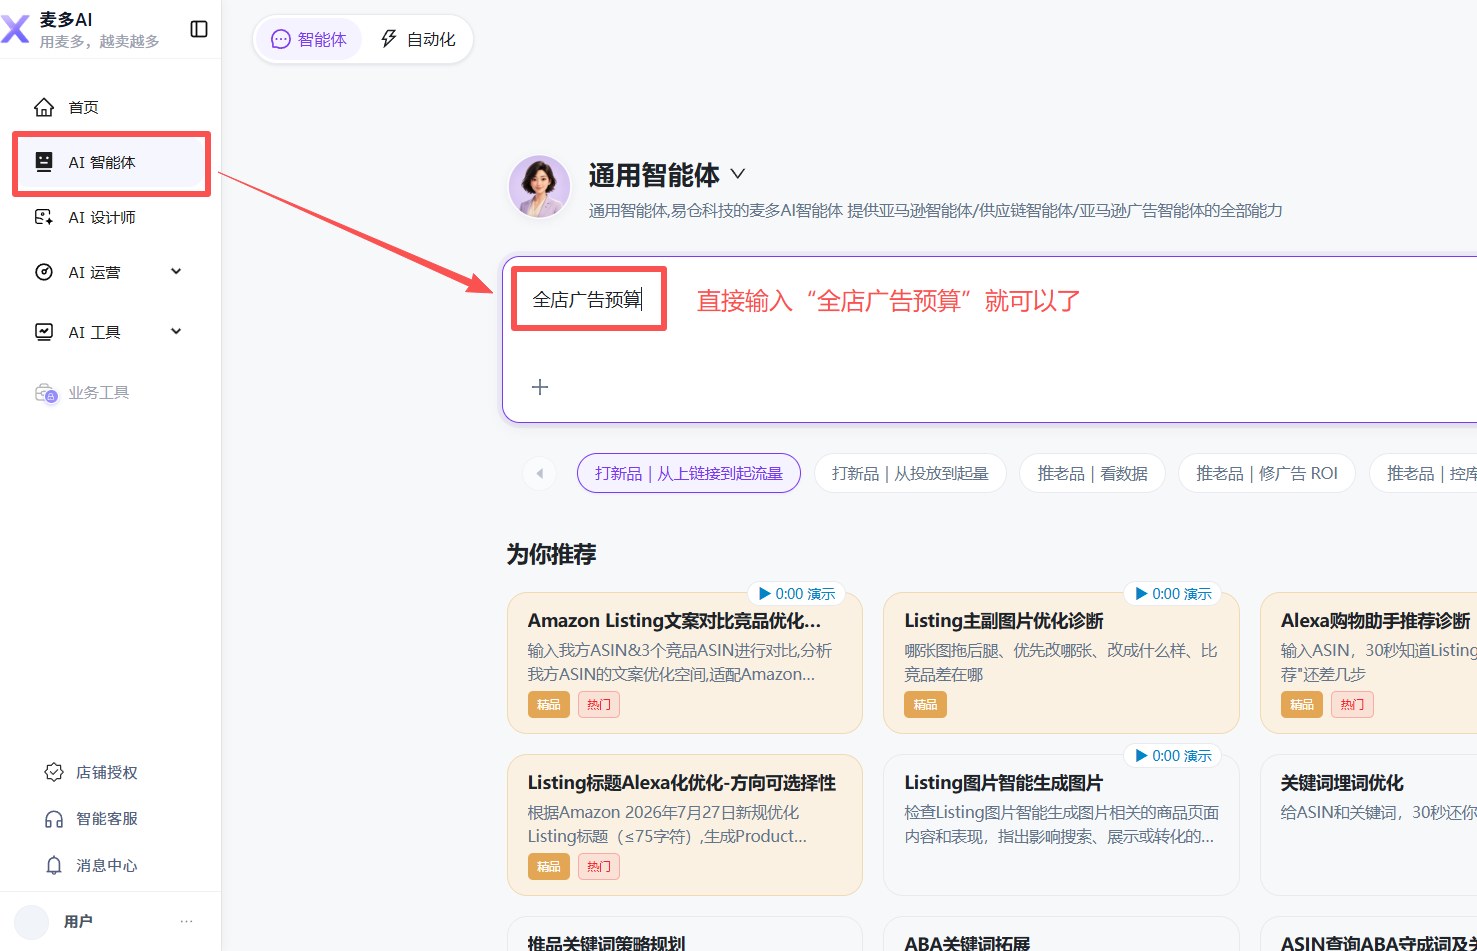The image size is (1477, 951).
Task: Select the 打新品 | 从投放到起量 chip
Action: coord(910,473)
